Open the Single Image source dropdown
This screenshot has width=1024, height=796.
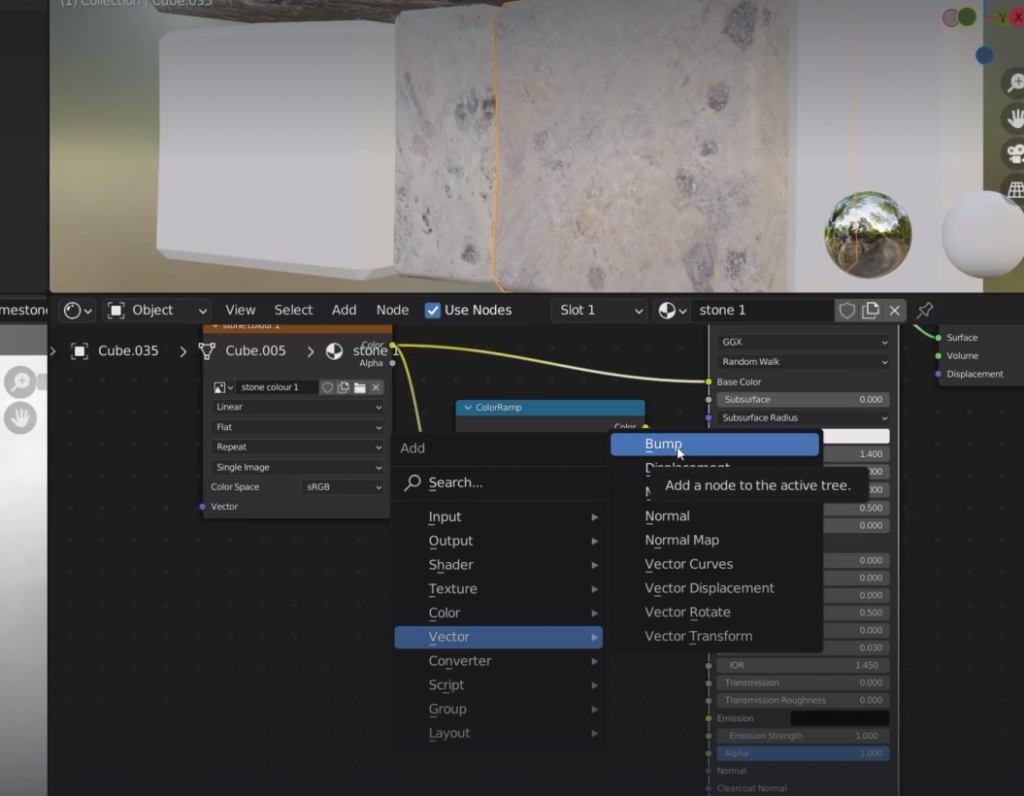point(298,468)
